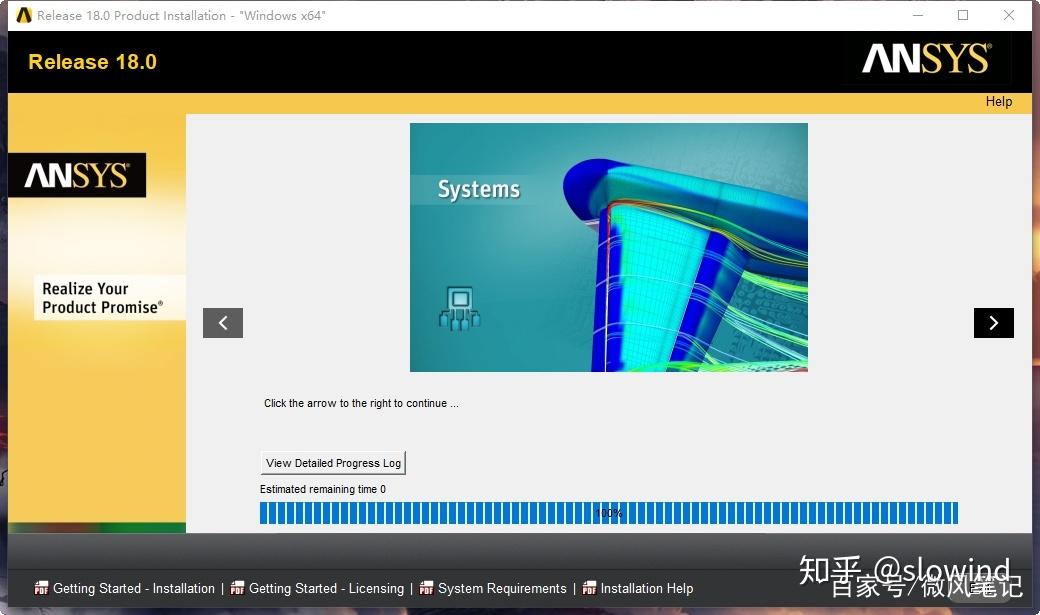Open the Getting Started - Licensing PDF icon
This screenshot has height=615, width=1040.
(239, 588)
